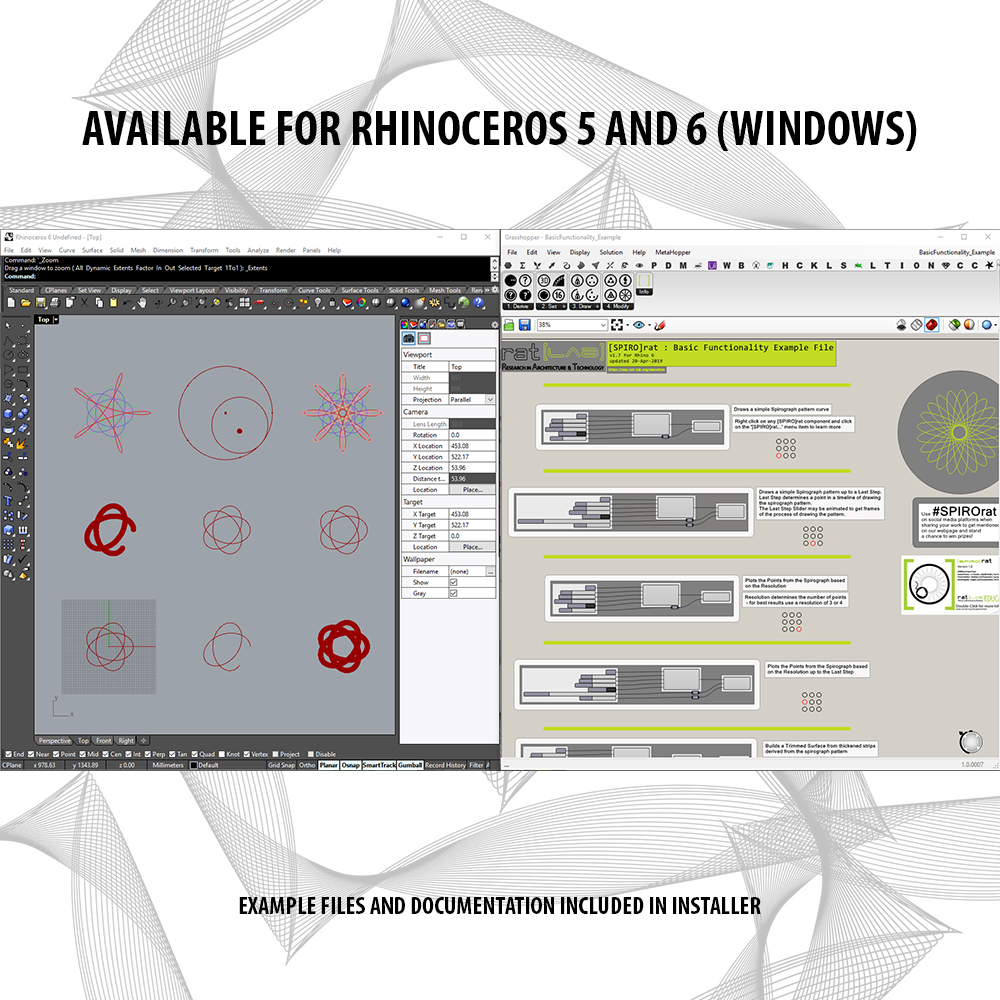The width and height of the screenshot is (1000, 1000).
Task: Click the red shaded preview icon in Grasshopper
Action: click(x=932, y=325)
